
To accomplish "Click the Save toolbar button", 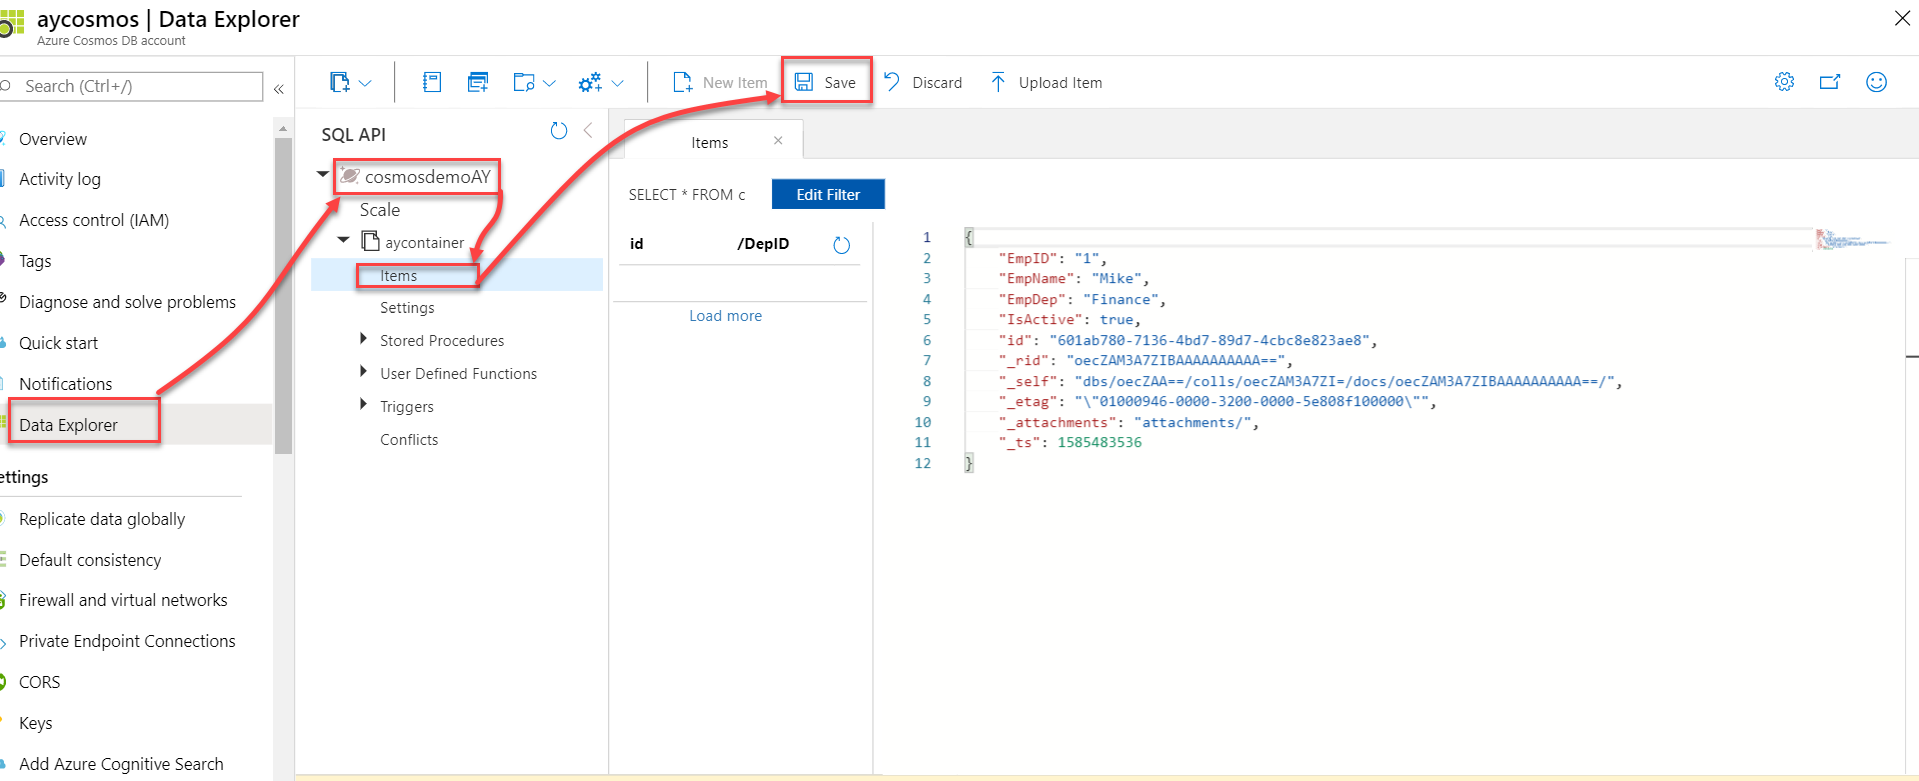I will click(826, 82).
